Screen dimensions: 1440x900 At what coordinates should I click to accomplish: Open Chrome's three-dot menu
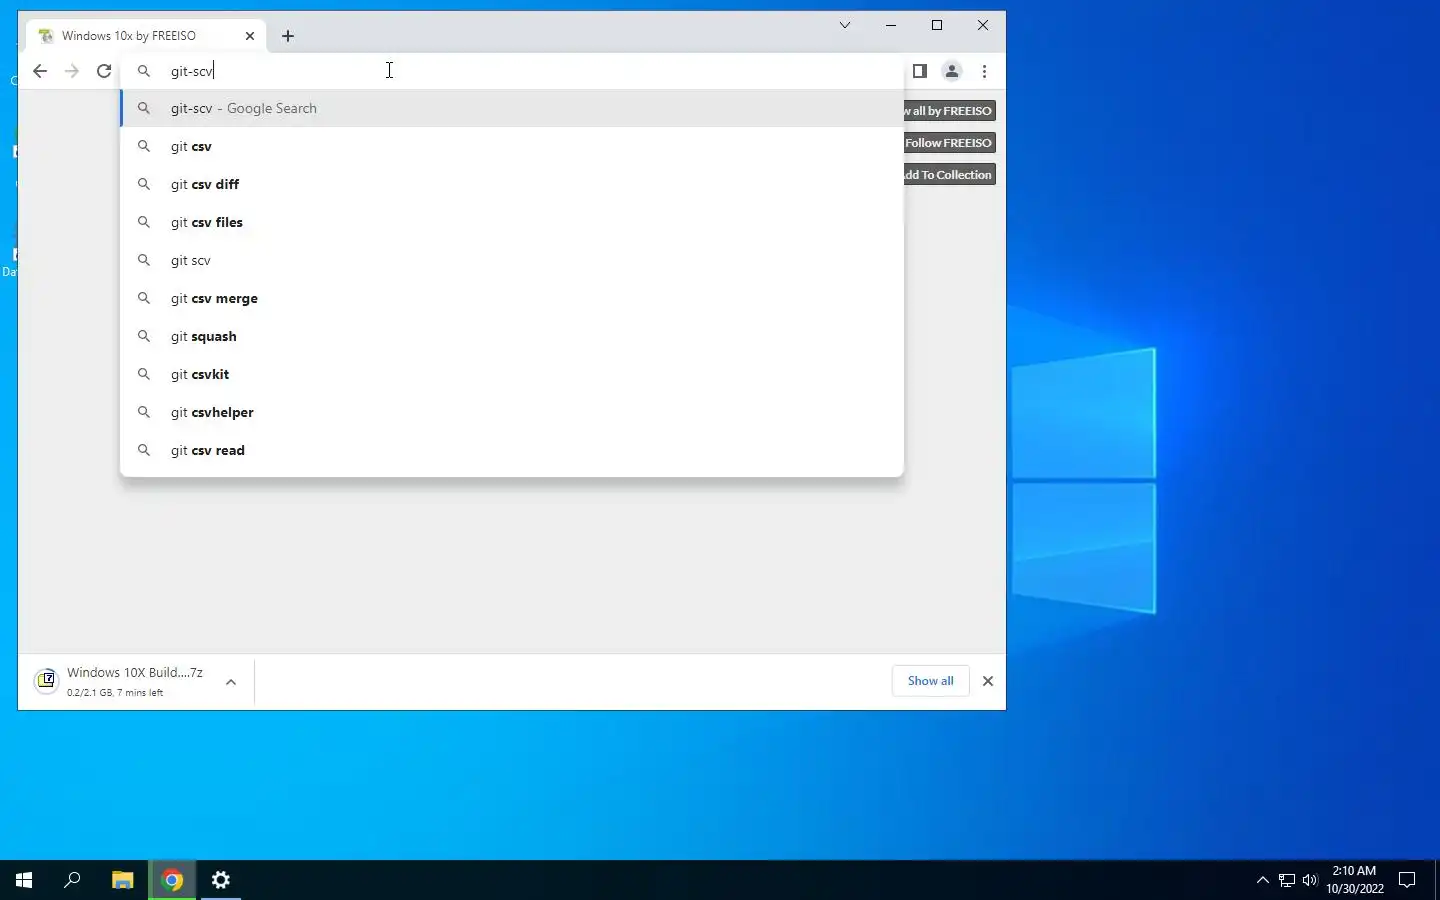[985, 71]
